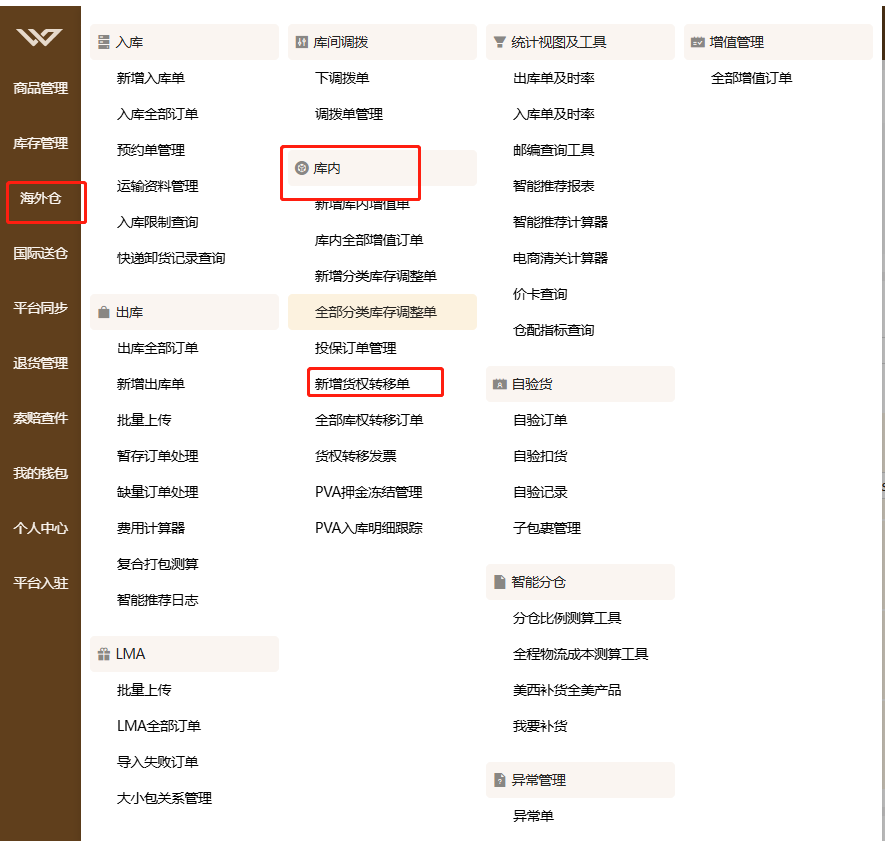Open 智能推荐日志

[x=157, y=601]
